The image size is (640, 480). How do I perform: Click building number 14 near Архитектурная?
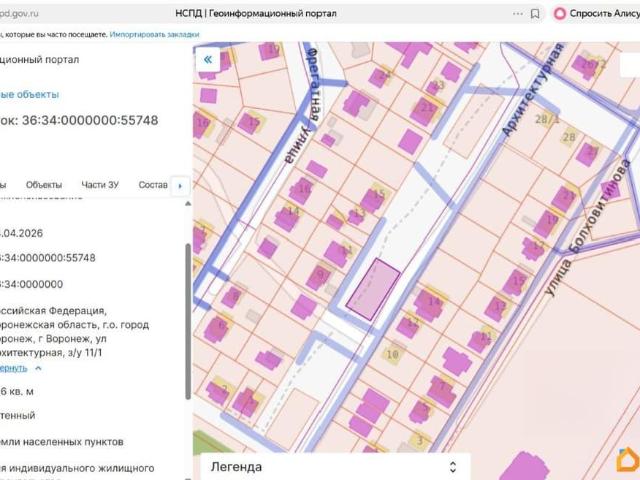pyautogui.click(x=434, y=301)
